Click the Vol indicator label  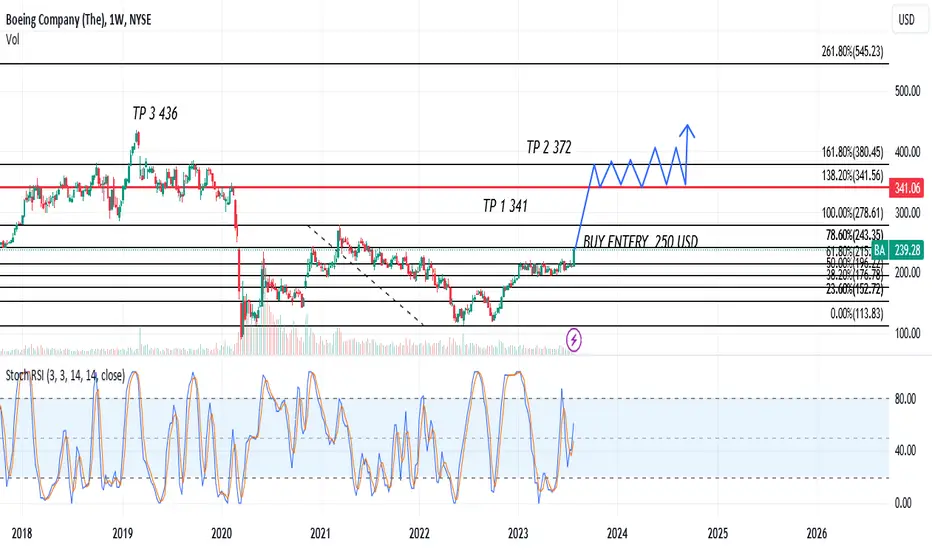click(12, 39)
